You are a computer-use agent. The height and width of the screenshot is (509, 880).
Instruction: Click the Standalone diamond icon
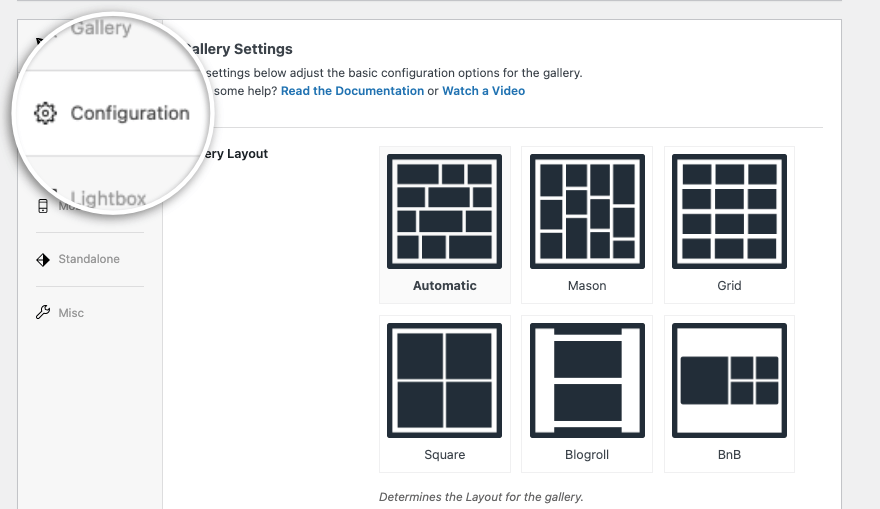pyautogui.click(x=43, y=259)
